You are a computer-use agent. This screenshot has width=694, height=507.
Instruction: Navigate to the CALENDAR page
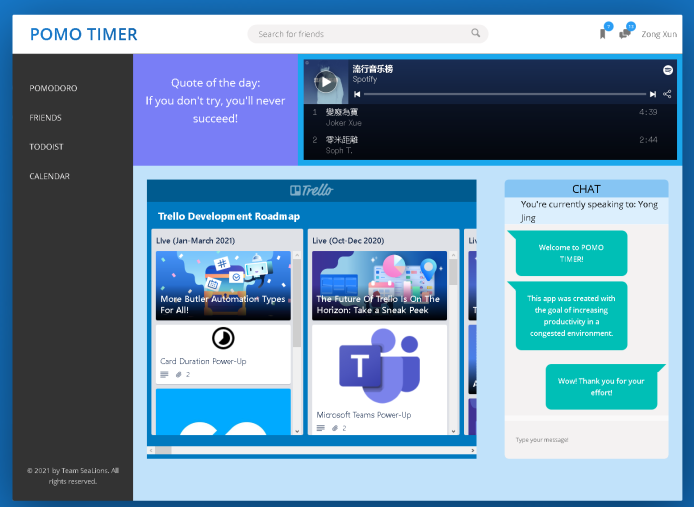[50, 176]
